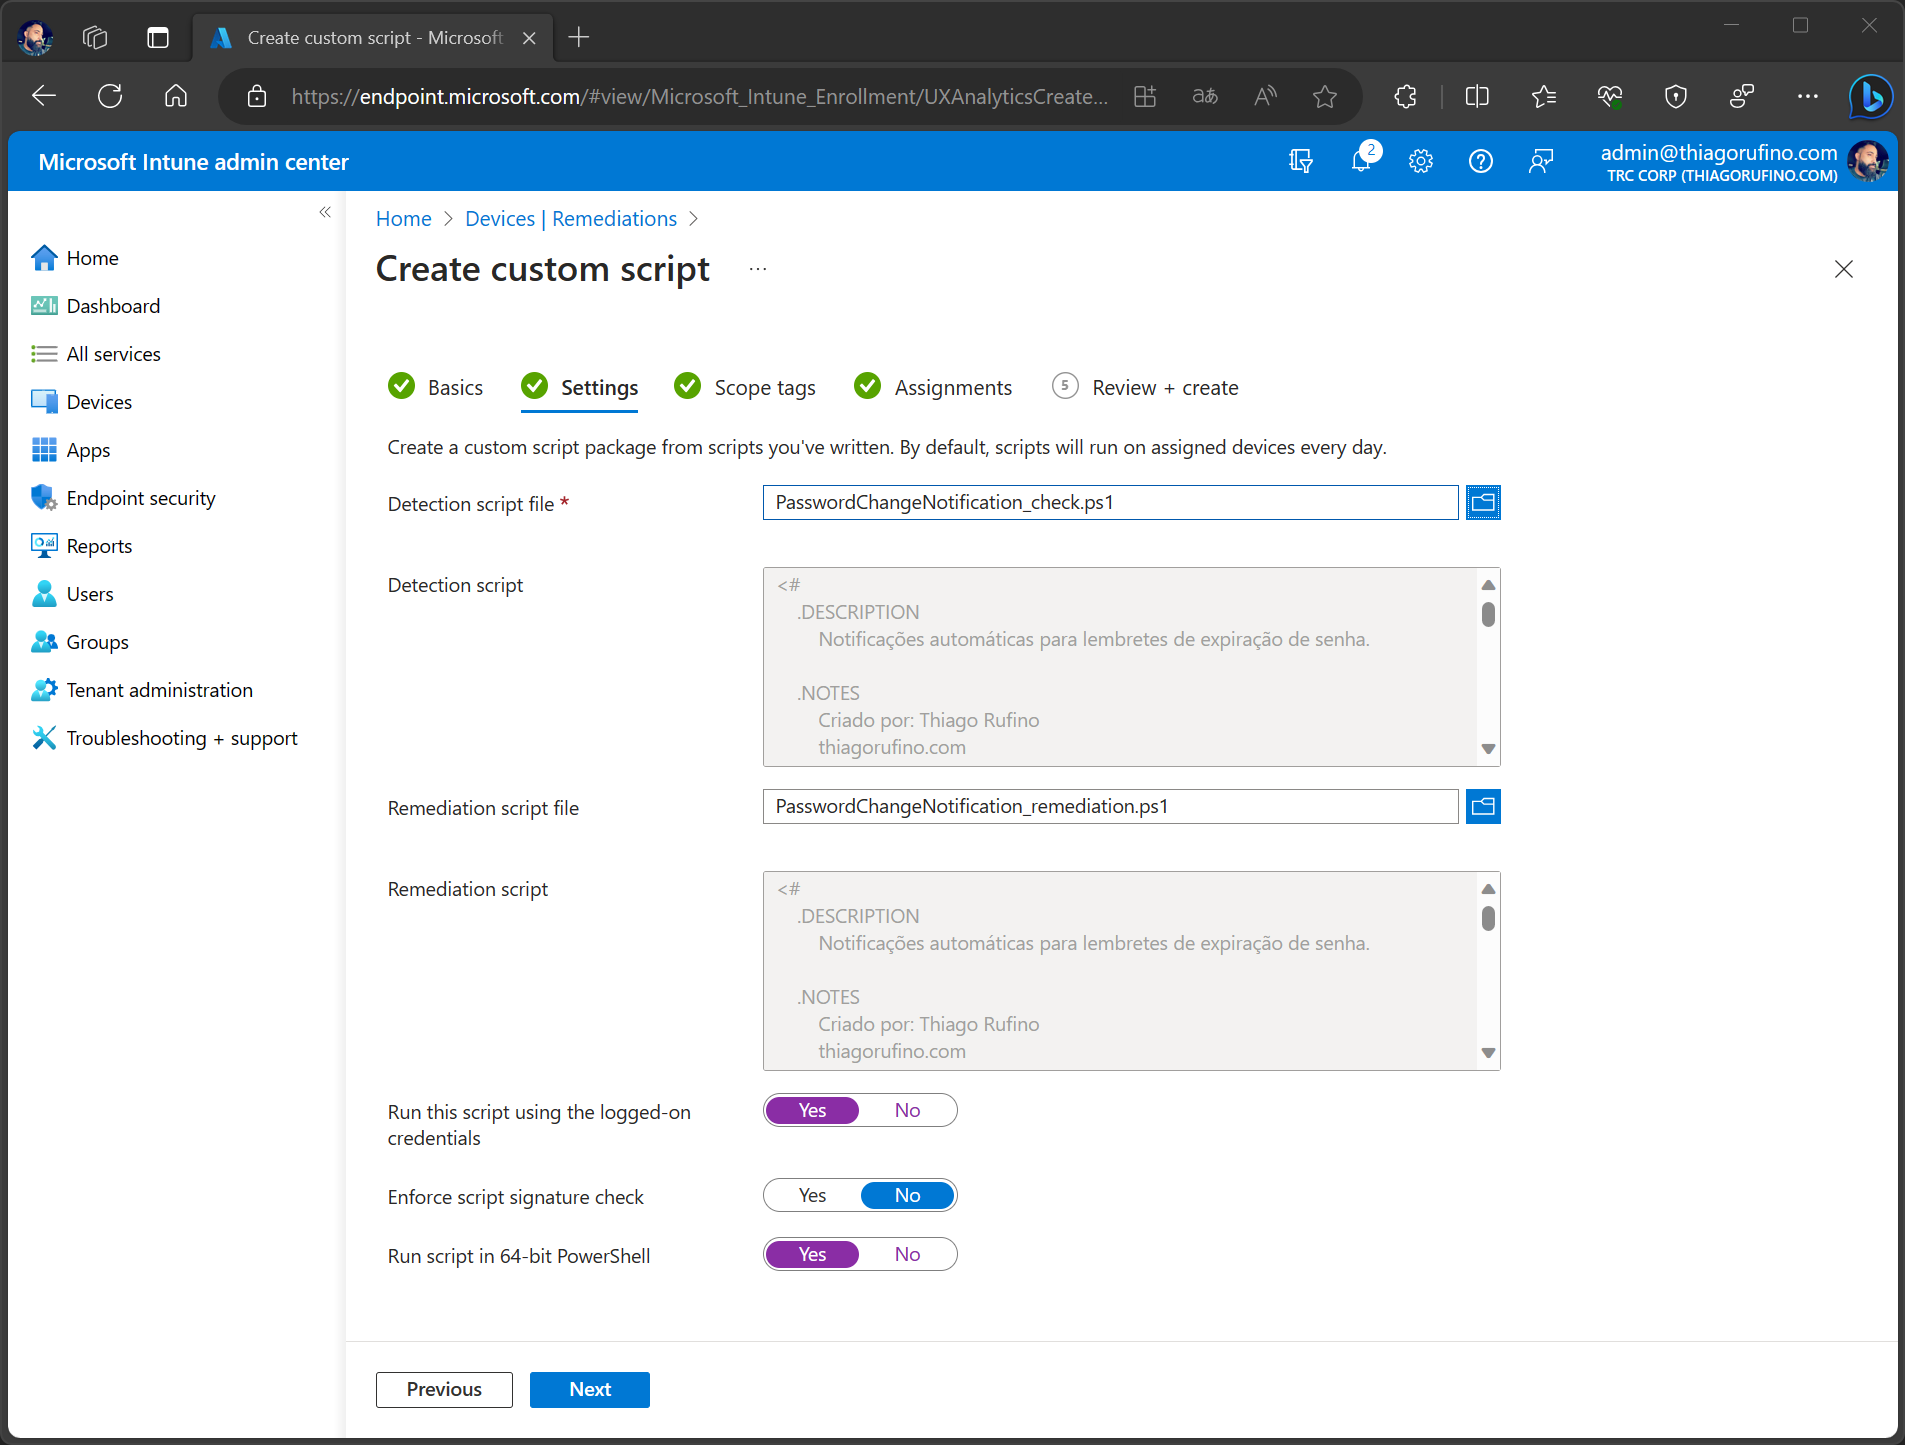Click the browser Home icon
This screenshot has width=1905, height=1445.
tap(176, 96)
